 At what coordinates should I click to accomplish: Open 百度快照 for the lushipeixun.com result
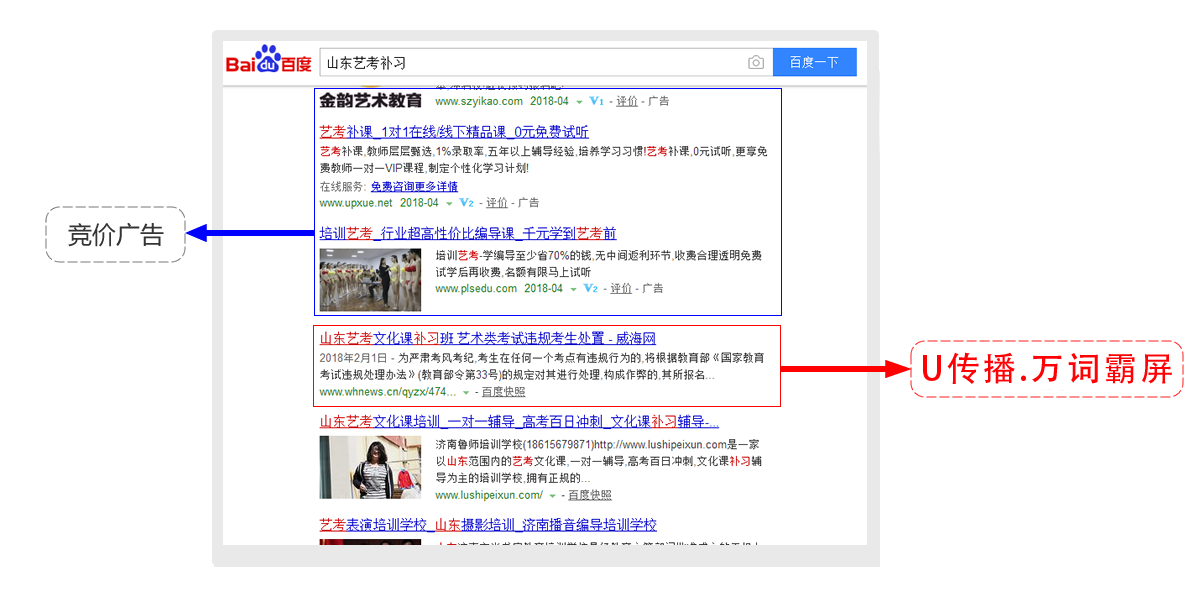point(589,495)
